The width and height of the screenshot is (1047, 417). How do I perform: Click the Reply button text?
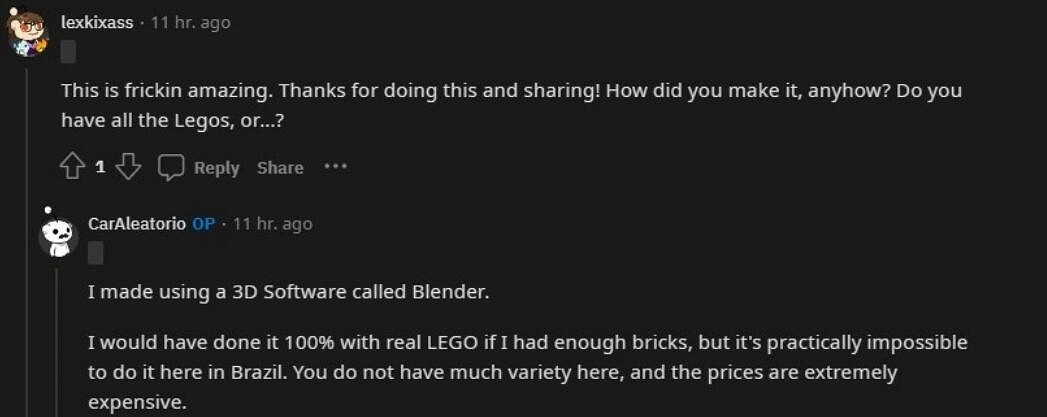click(x=216, y=168)
